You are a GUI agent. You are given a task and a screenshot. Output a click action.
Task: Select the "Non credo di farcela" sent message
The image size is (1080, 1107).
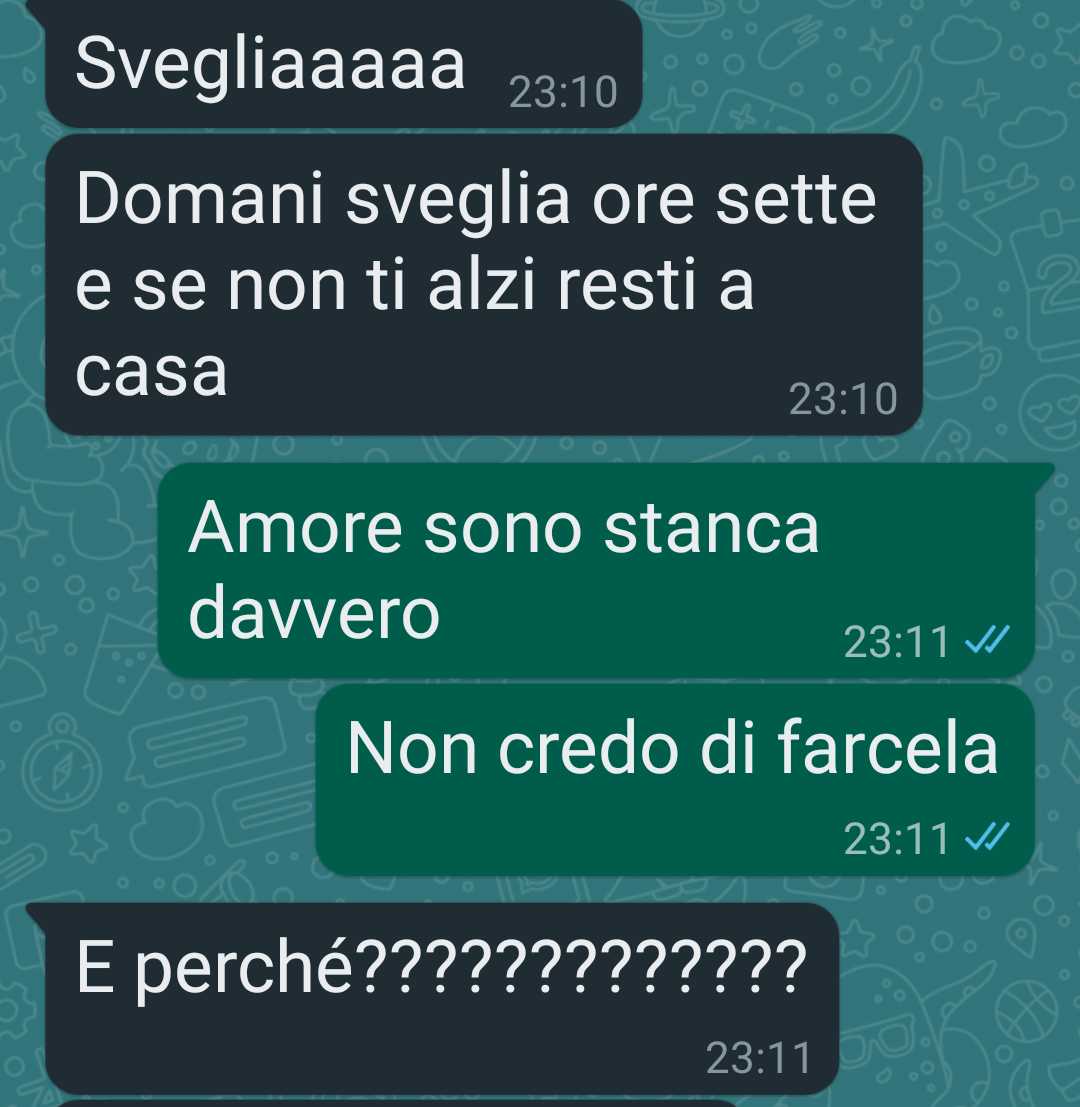click(x=676, y=780)
